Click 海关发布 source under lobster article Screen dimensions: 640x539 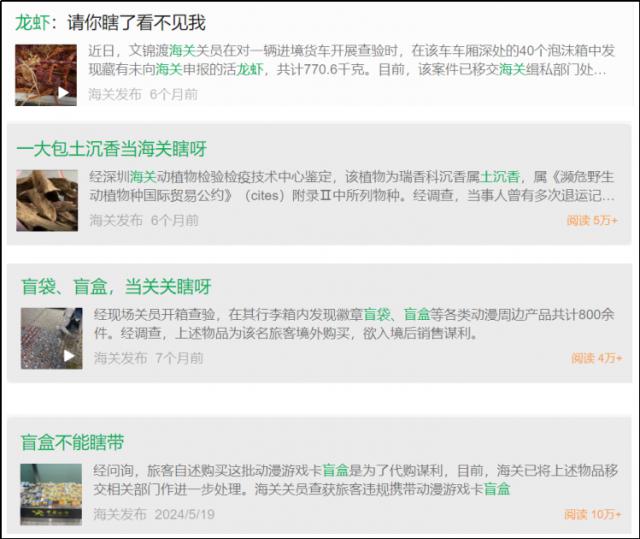pos(115,95)
